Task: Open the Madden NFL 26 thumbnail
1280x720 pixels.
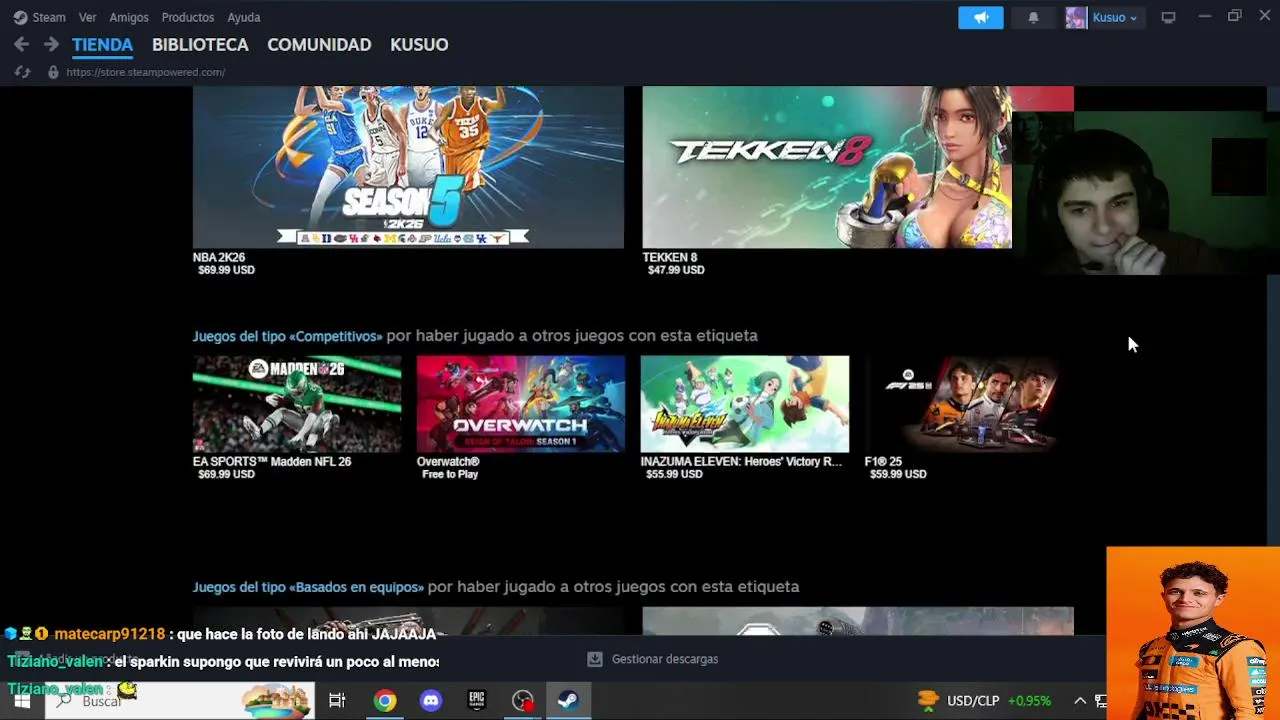Action: [x=297, y=404]
